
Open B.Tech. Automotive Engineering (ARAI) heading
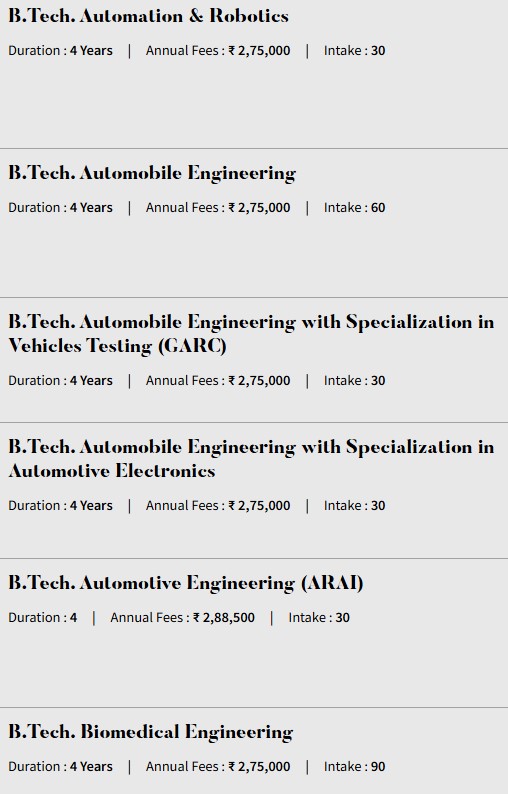tap(186, 583)
